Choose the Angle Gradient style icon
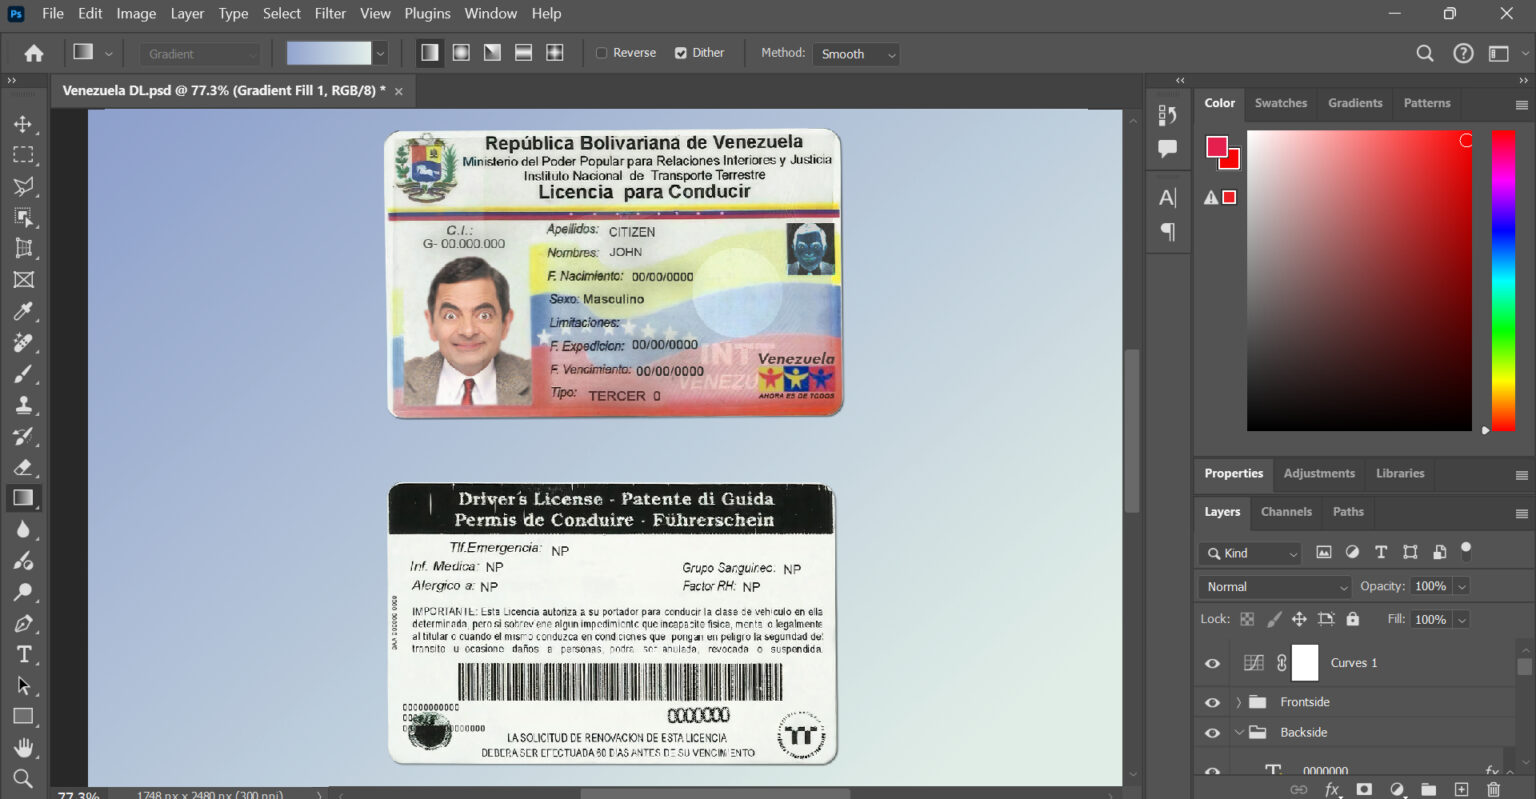This screenshot has width=1536, height=799. 492,53
